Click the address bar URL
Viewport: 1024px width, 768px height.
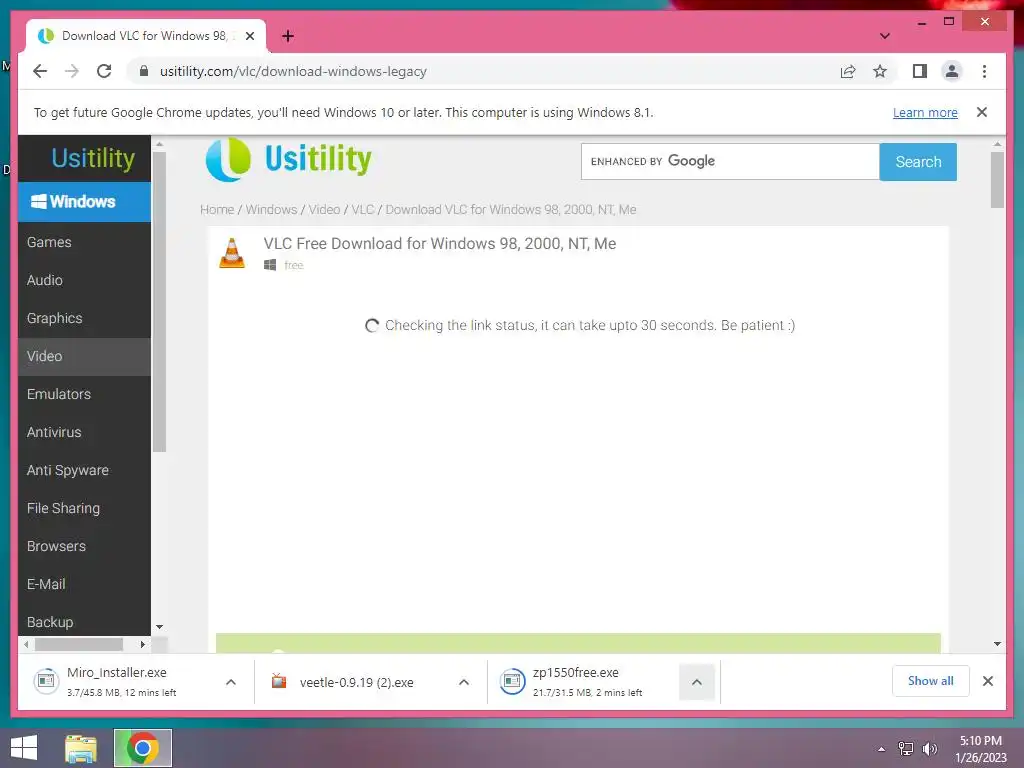[x=293, y=71]
